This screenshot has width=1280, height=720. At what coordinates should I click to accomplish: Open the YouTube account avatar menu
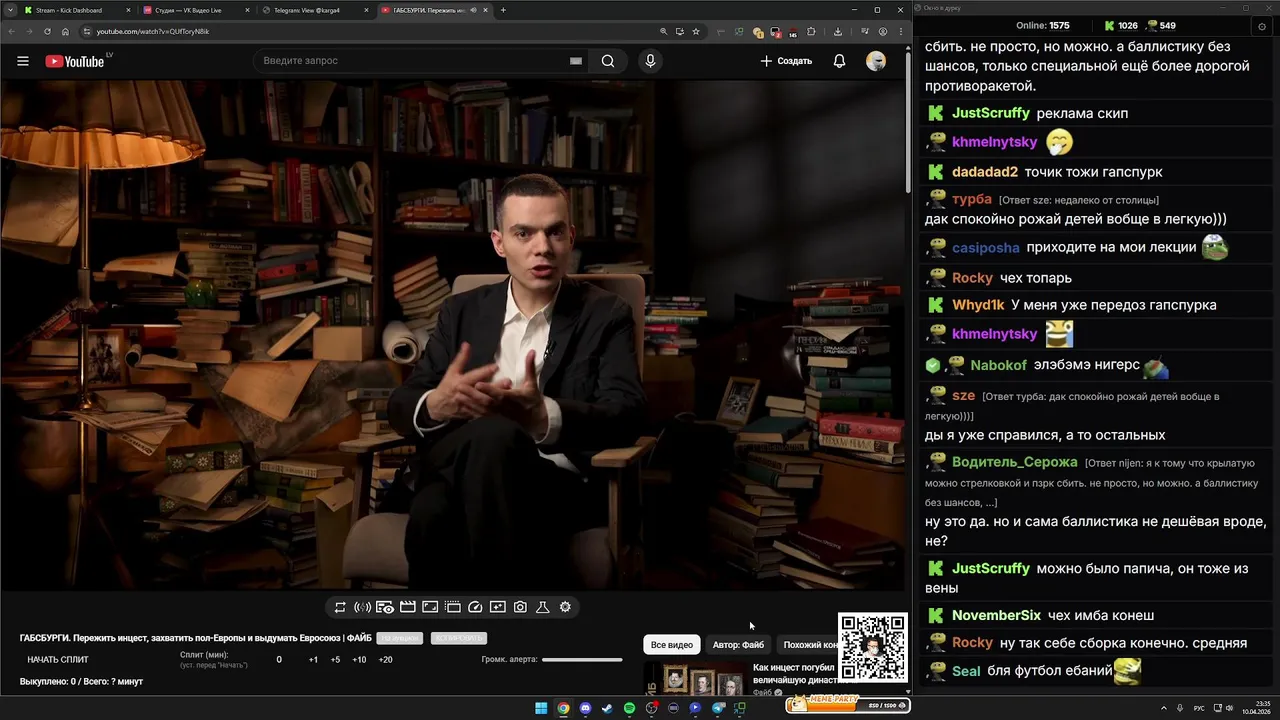point(876,61)
